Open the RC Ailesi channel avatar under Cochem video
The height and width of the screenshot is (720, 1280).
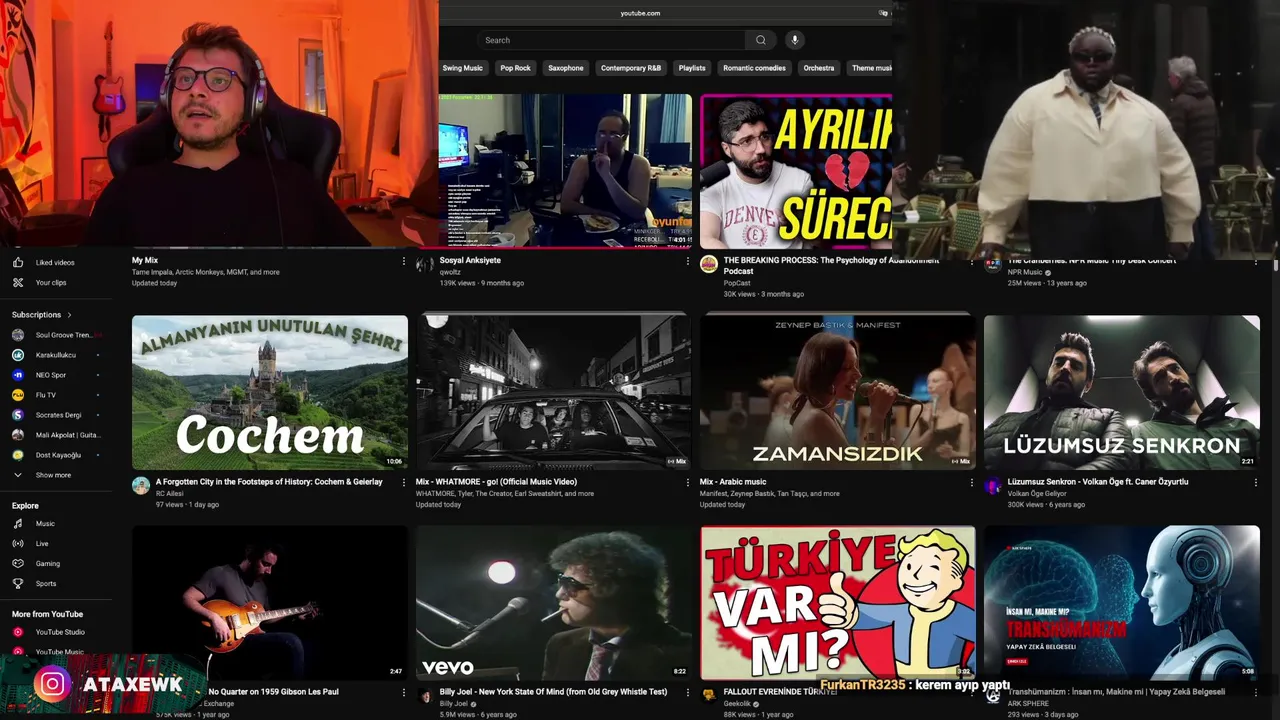pos(141,486)
